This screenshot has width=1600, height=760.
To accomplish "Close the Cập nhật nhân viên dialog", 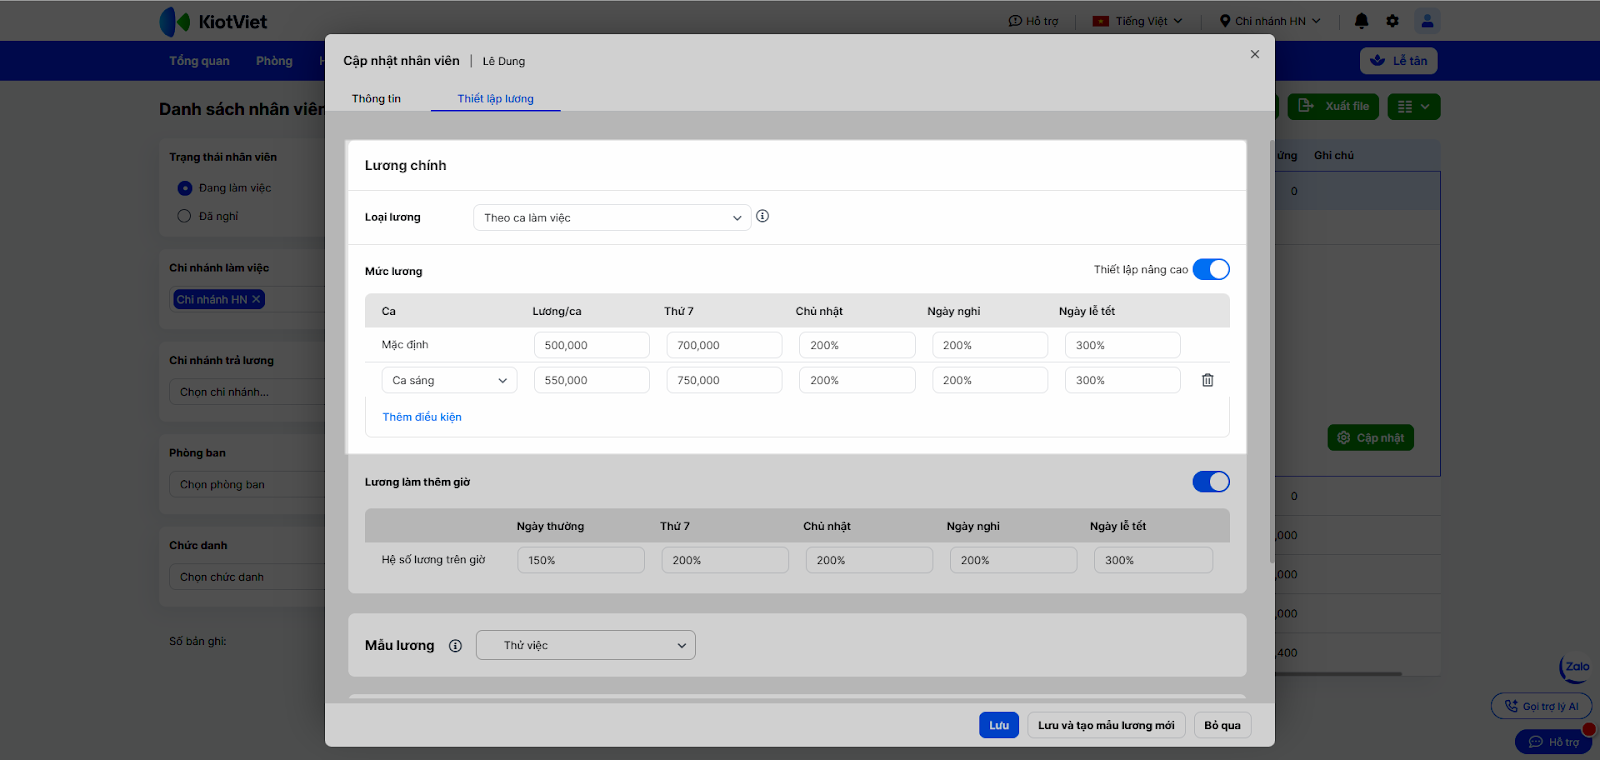I will [x=1254, y=55].
